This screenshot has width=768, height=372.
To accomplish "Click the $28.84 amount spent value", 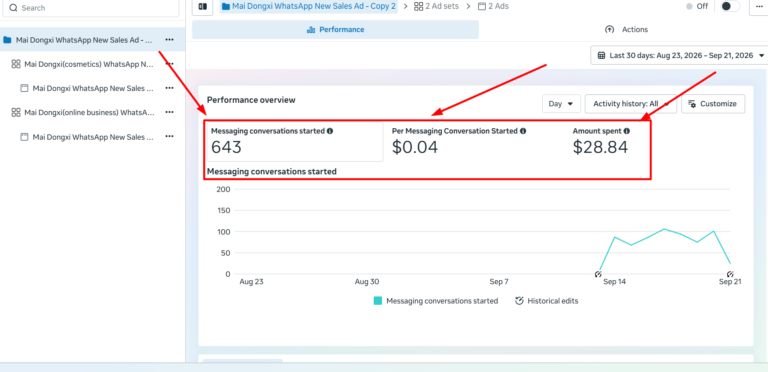I will tap(600, 147).
